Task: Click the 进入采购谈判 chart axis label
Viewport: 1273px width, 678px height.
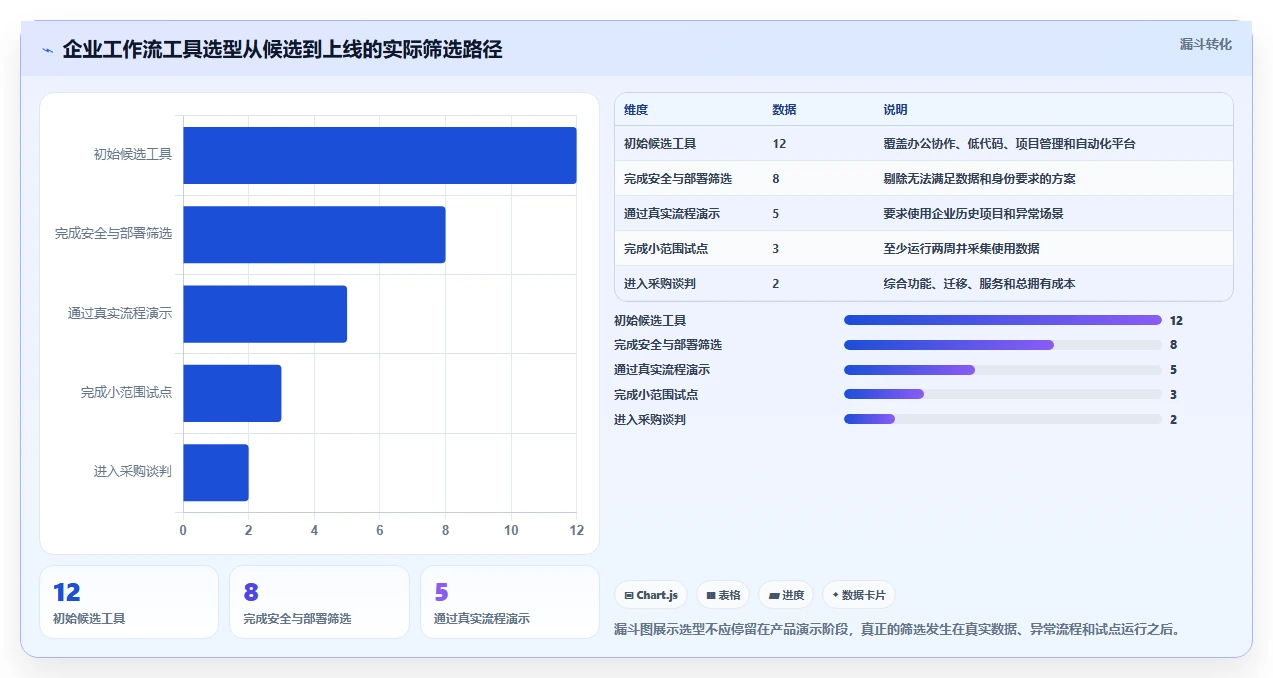Action: coord(133,472)
